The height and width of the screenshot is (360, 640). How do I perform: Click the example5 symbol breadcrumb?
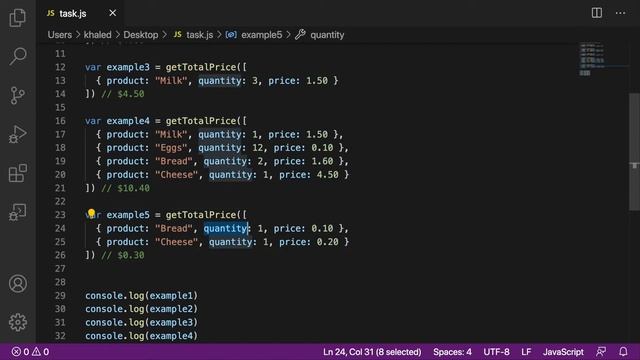tap(254, 35)
